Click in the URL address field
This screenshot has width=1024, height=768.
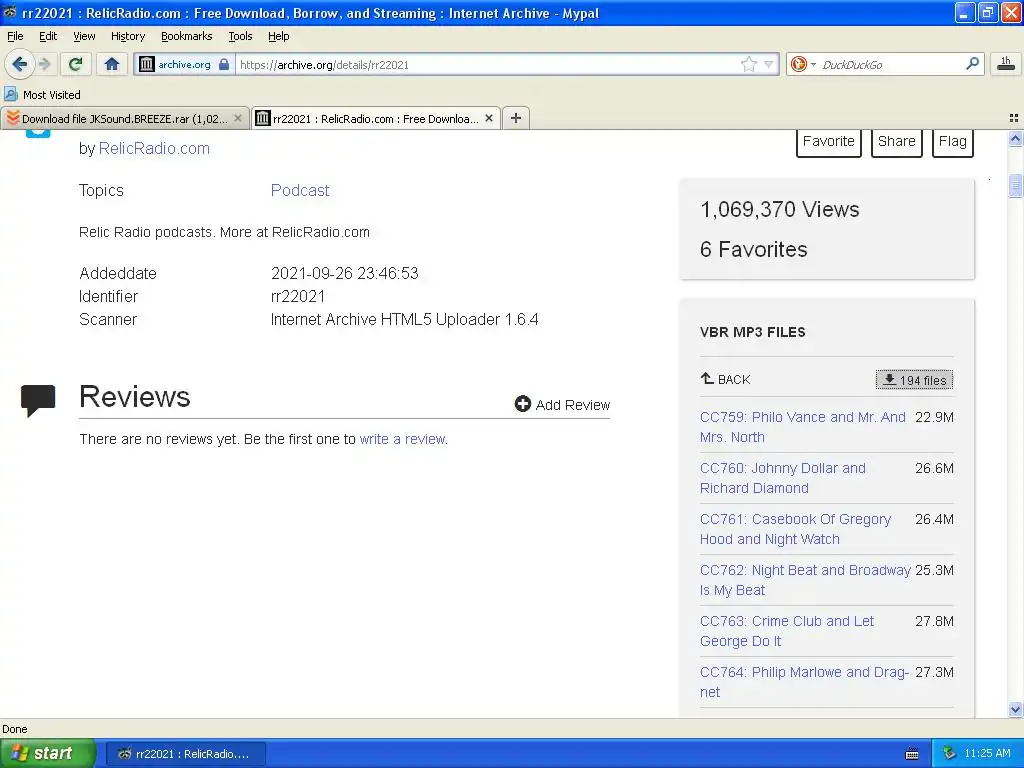(x=487, y=65)
